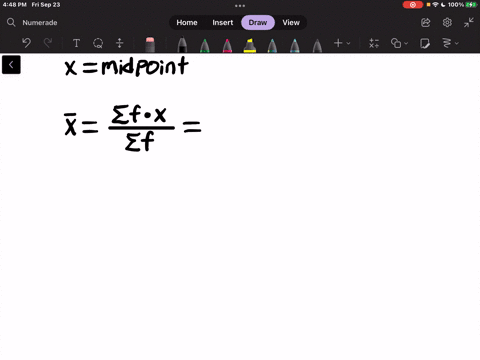This screenshot has height=360, width=480.
Task: Open the settings gear icon
Action: click(447, 23)
